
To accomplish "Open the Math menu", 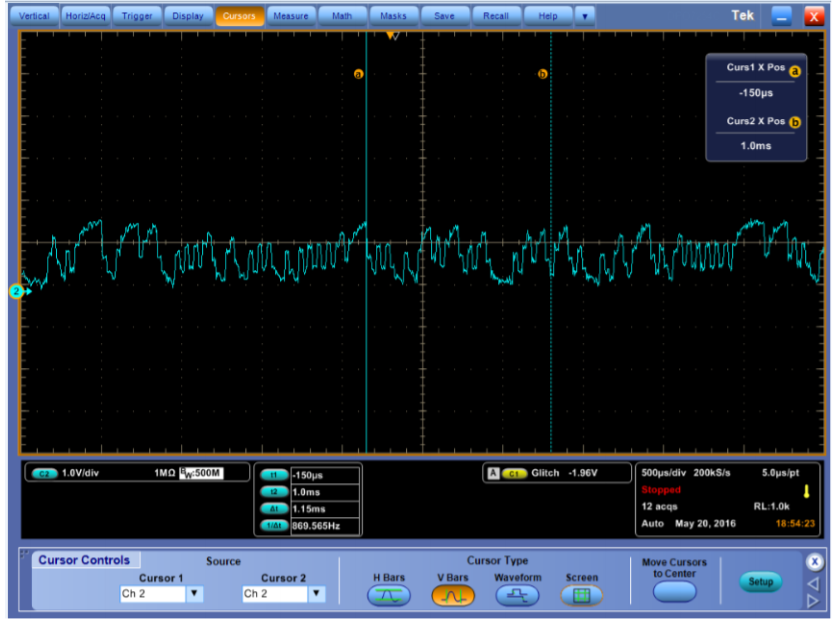I will tap(342, 16).
